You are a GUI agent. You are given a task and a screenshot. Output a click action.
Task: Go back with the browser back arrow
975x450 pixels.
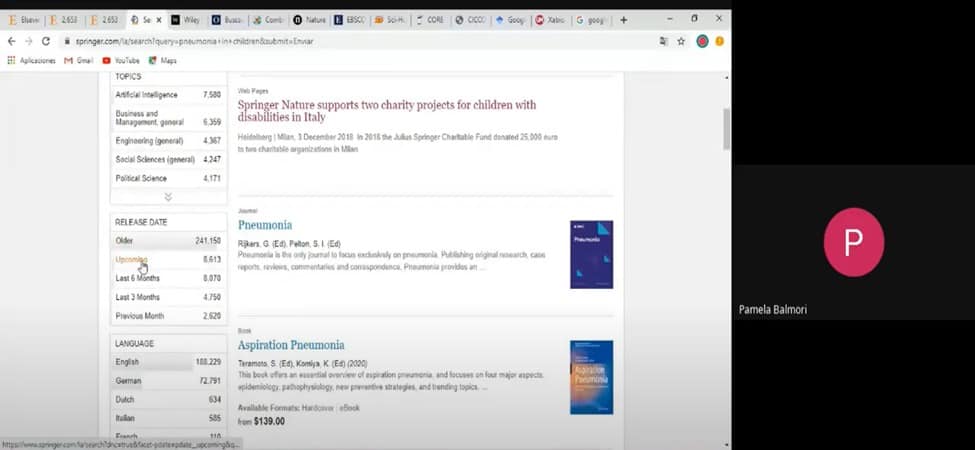(x=11, y=41)
